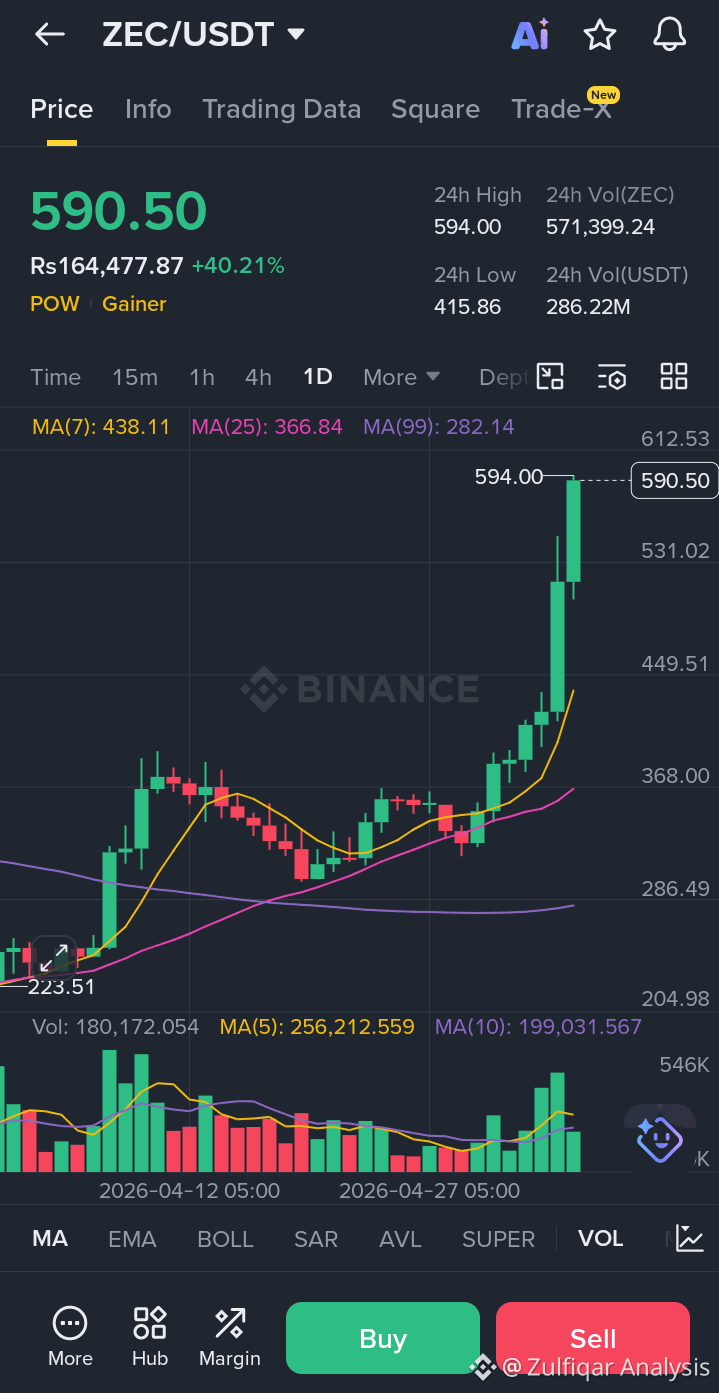Screen dimensions: 719x1393
Task: Tap the back arrow icon
Action: tap(49, 34)
